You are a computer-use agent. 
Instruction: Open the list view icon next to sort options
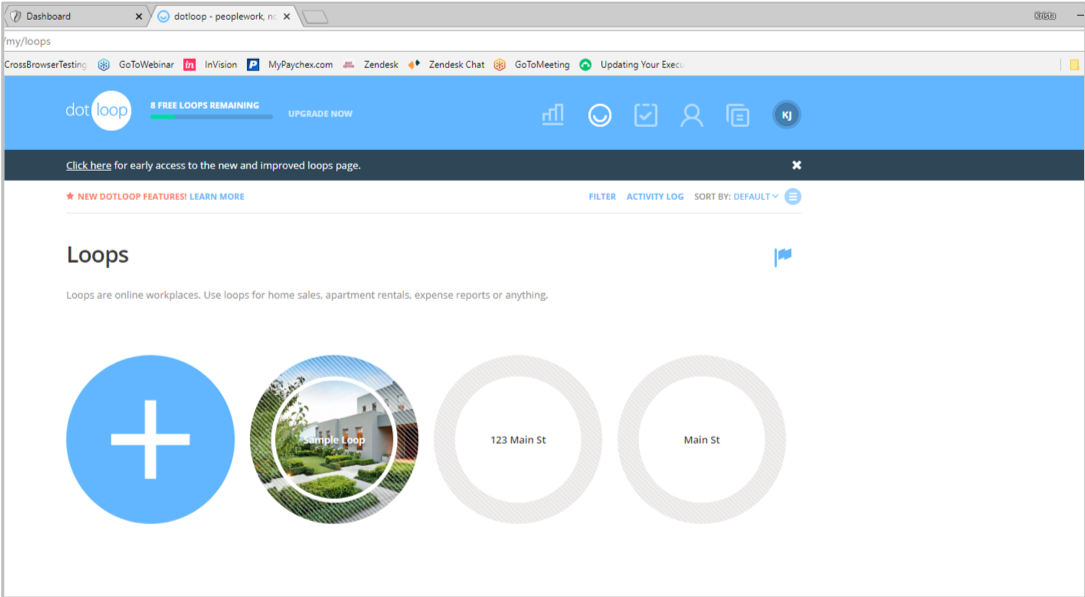pos(792,196)
